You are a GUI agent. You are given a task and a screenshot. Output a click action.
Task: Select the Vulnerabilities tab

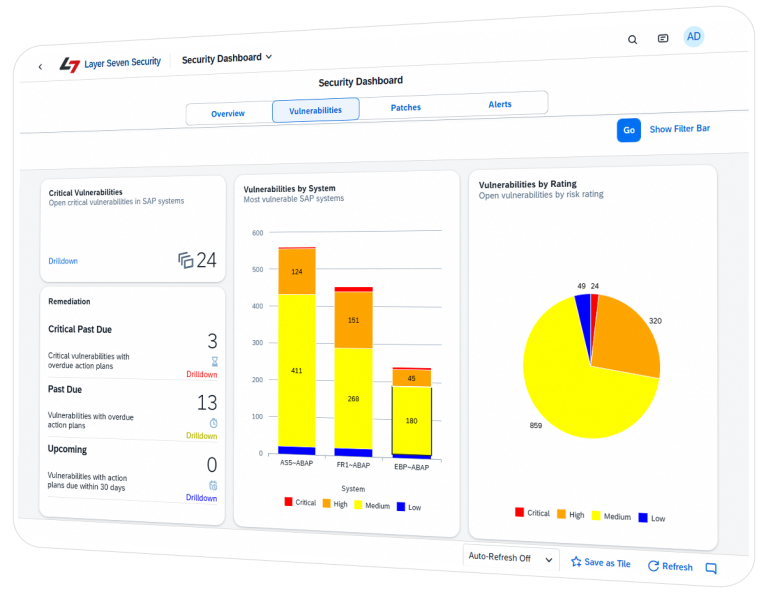tap(315, 110)
